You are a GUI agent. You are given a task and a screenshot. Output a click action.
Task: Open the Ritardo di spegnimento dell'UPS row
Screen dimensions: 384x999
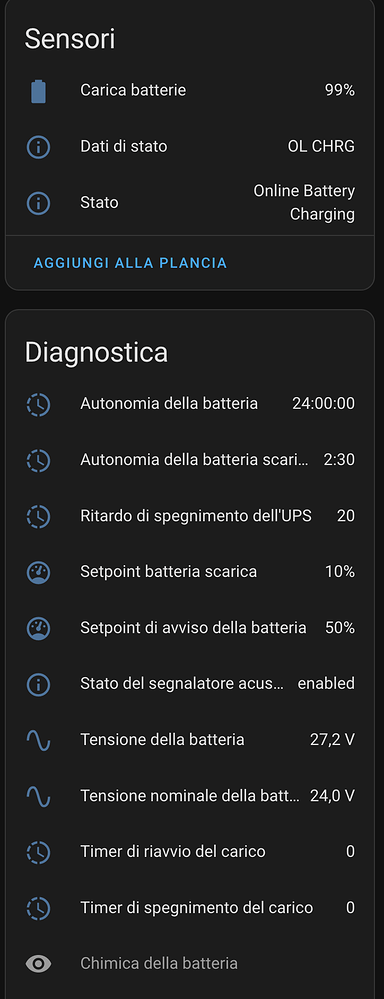point(190,515)
